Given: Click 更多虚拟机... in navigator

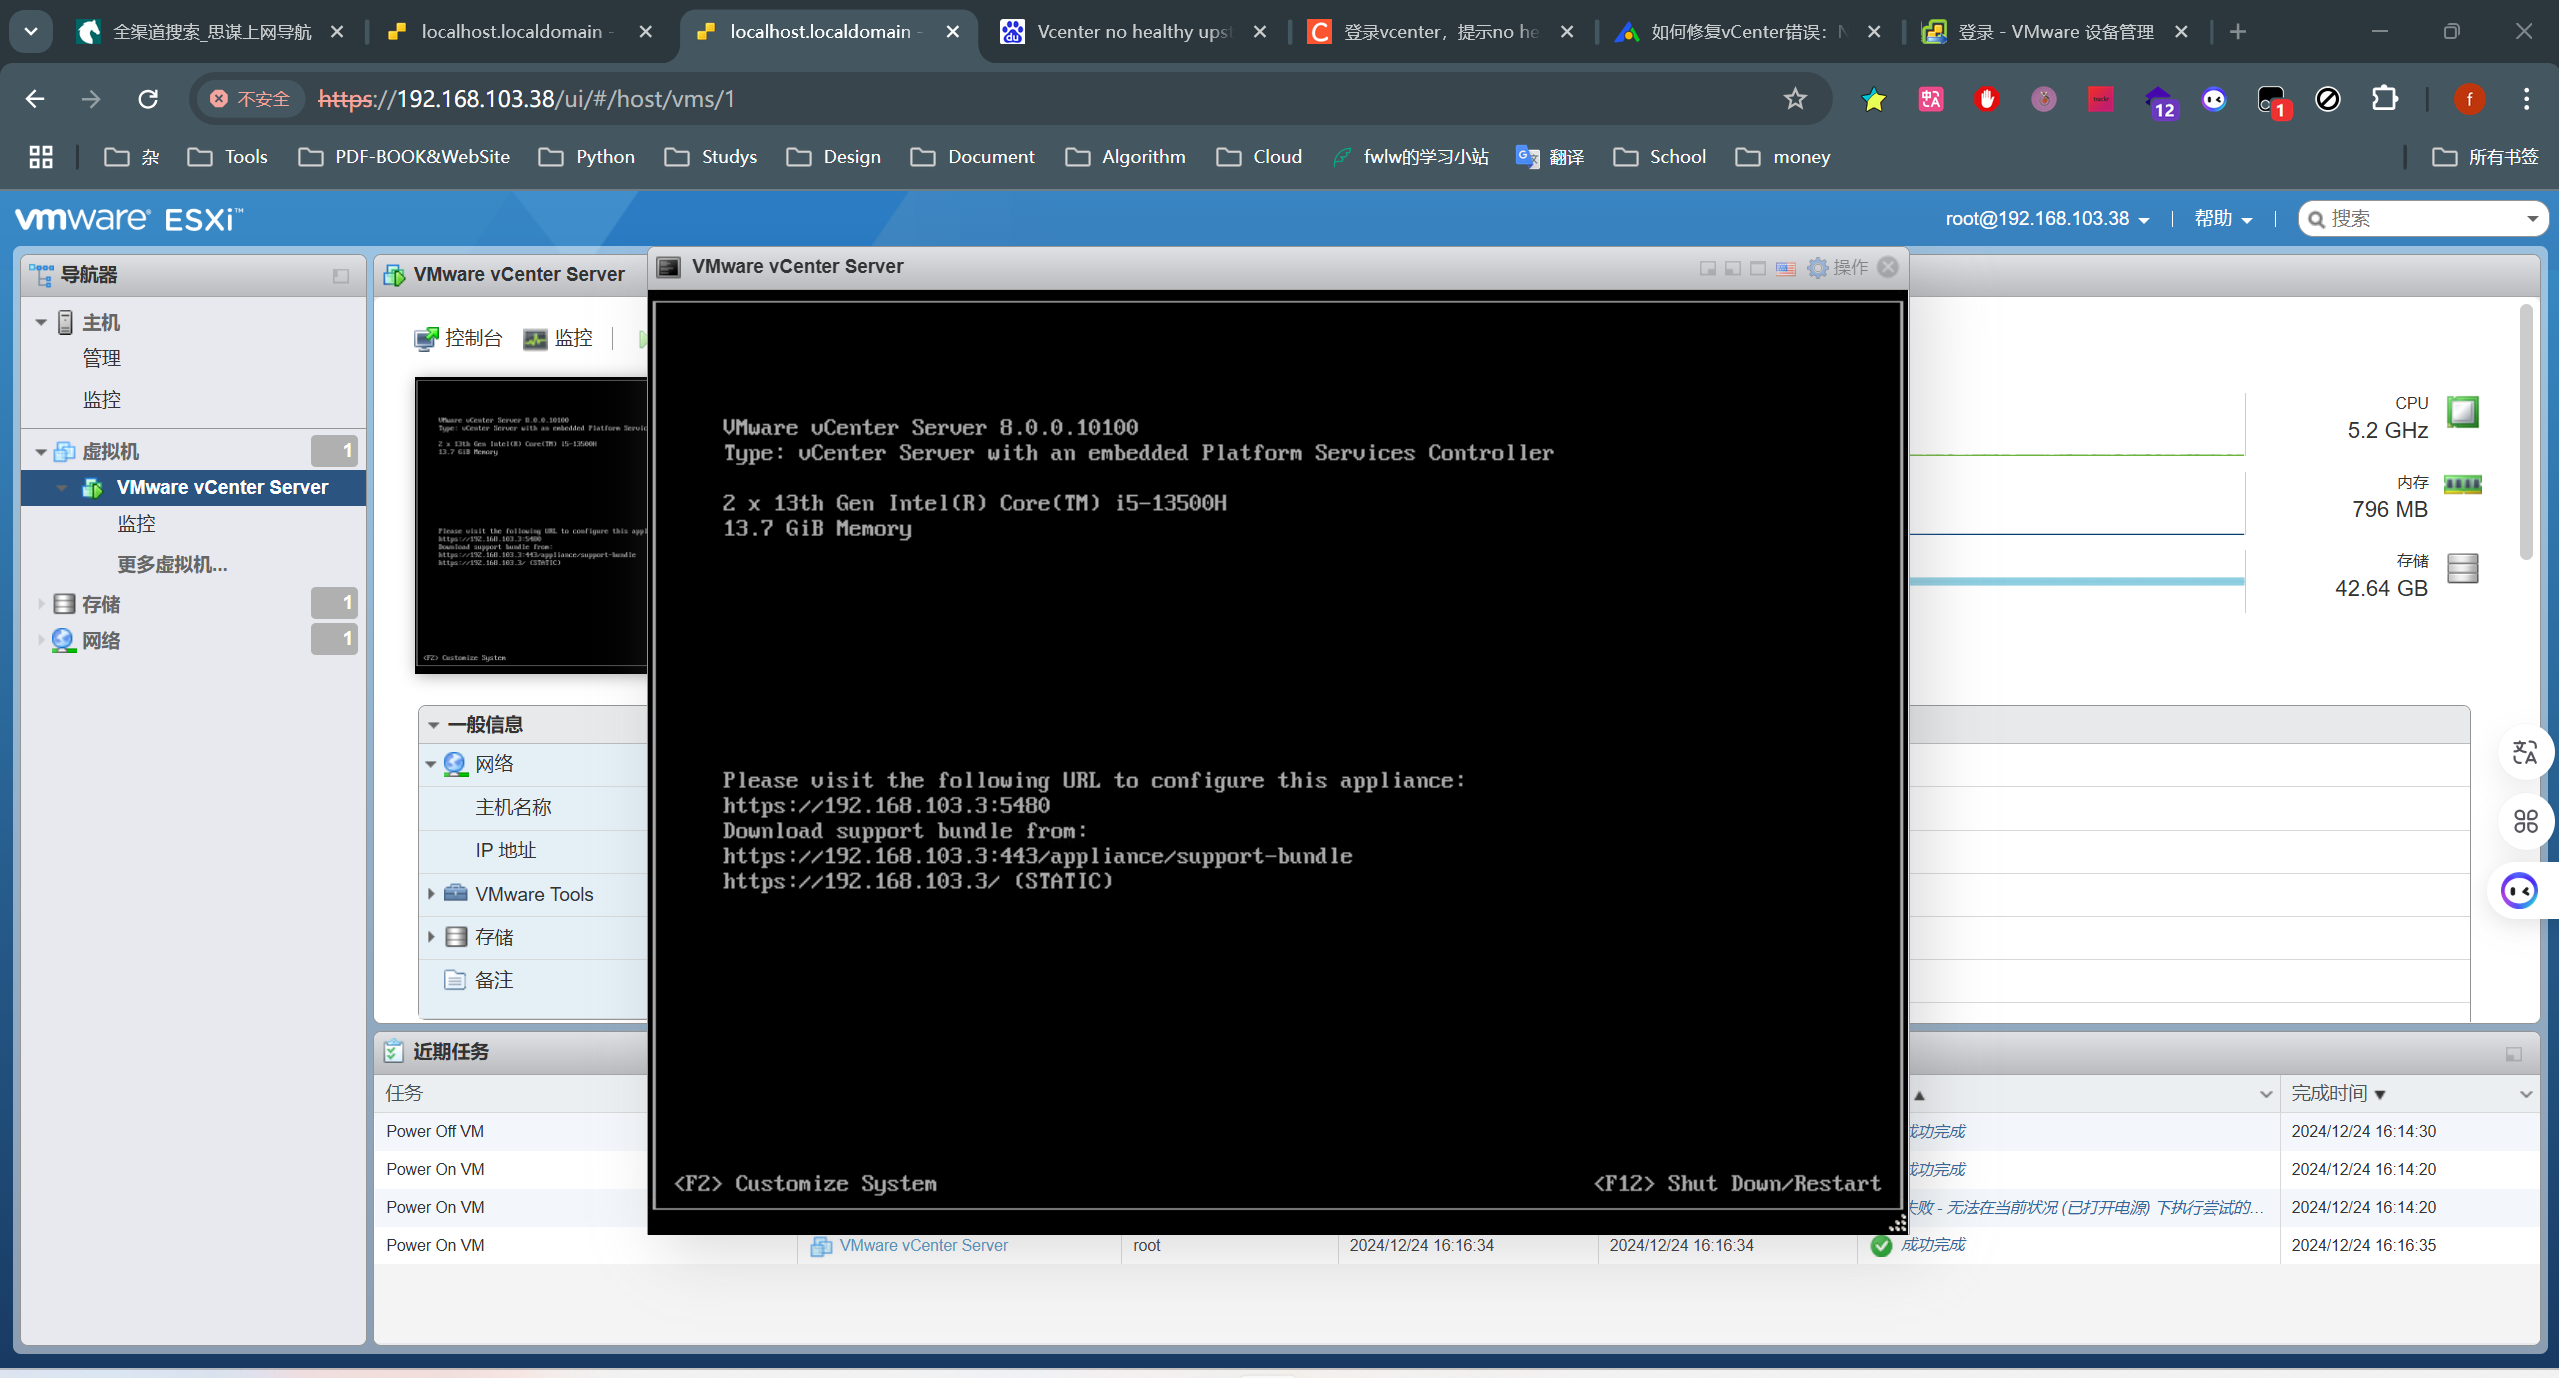Looking at the screenshot, I should tap(172, 564).
